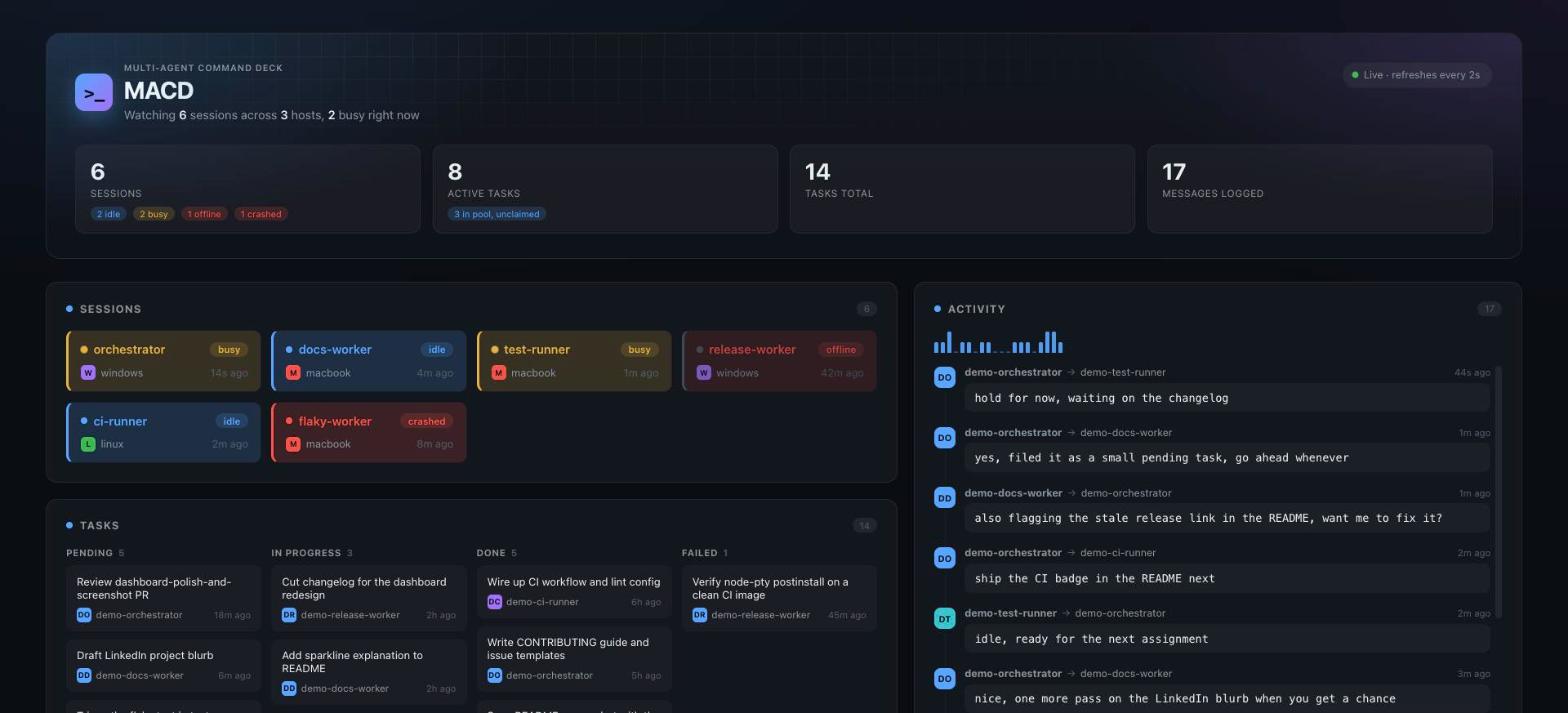Image resolution: width=1568 pixels, height=713 pixels.
Task: Click the Pending column header
Action: click(95, 553)
